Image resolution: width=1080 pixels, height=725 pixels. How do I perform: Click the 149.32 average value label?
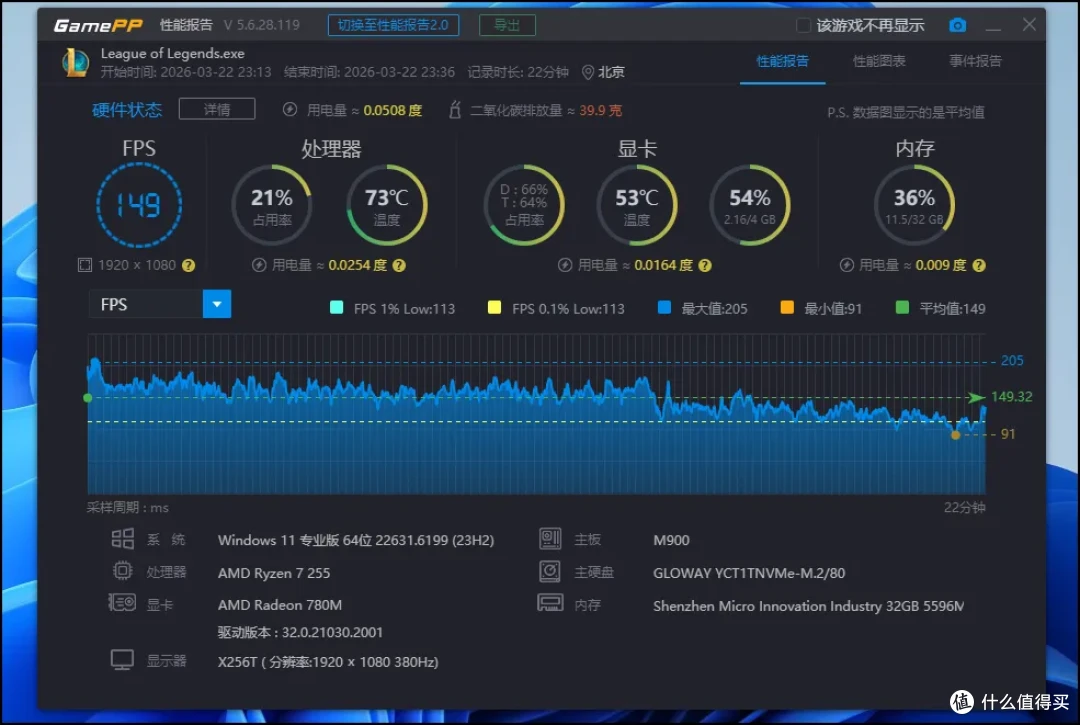1011,397
